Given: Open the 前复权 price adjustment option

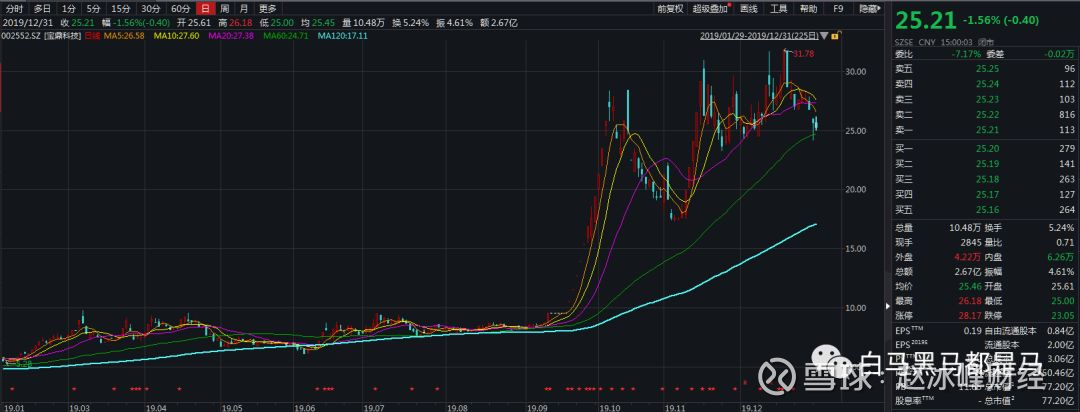Looking at the screenshot, I should tap(669, 9).
